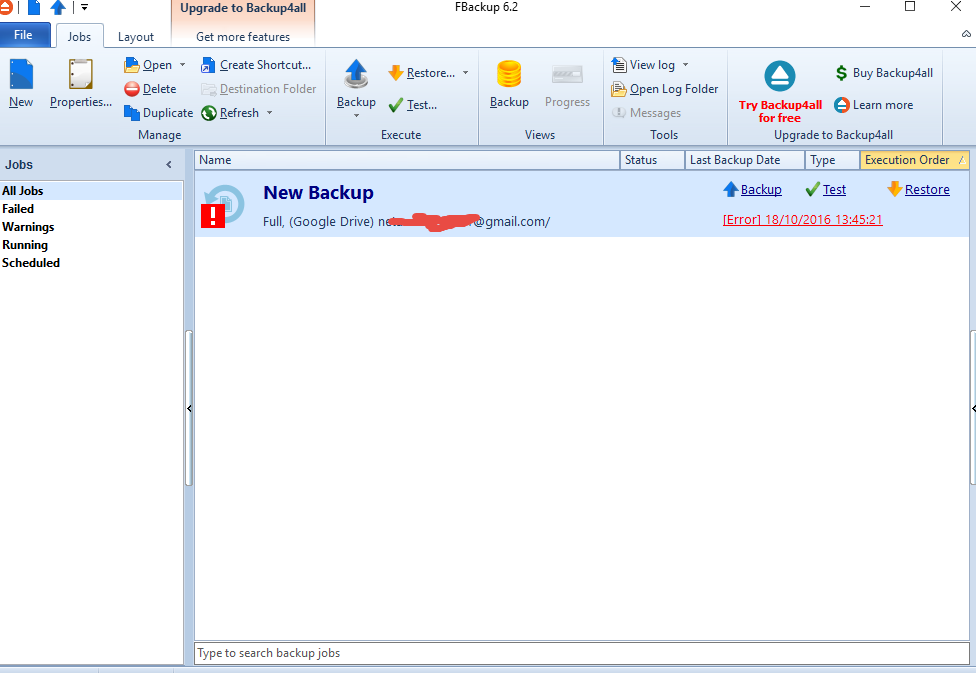976x673 pixels.
Task: Click Create Shortcut in ribbon
Action: click(256, 65)
